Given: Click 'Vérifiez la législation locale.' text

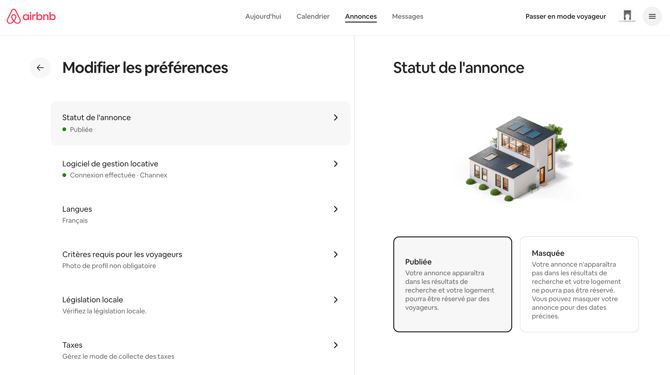Looking at the screenshot, I should pos(104,311).
